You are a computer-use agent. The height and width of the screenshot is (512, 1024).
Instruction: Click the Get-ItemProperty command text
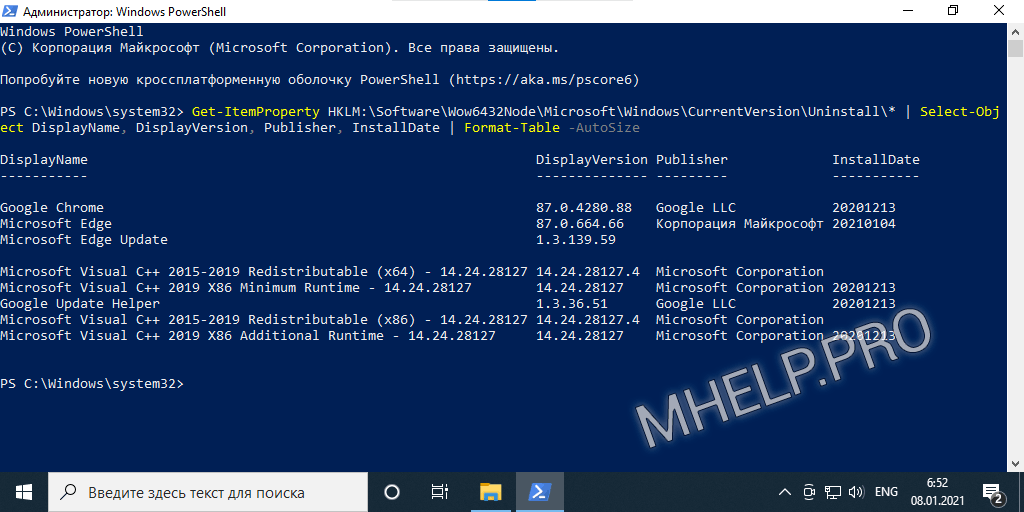[255, 112]
